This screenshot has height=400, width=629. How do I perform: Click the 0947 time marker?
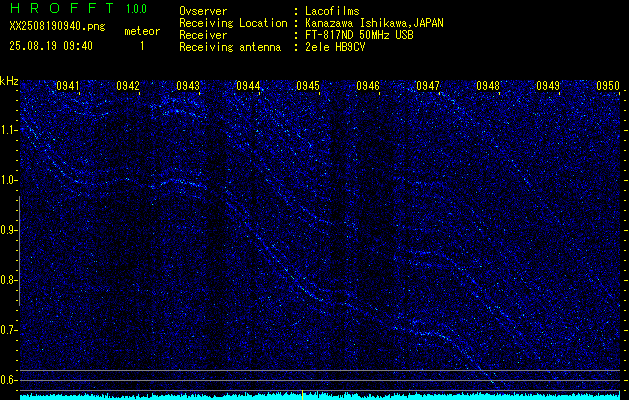click(x=428, y=86)
